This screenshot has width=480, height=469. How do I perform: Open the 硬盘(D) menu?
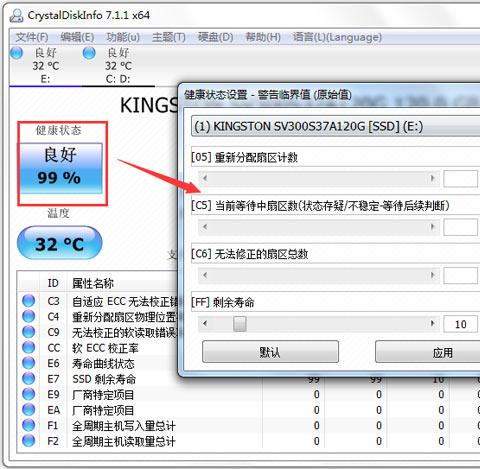click(x=216, y=37)
